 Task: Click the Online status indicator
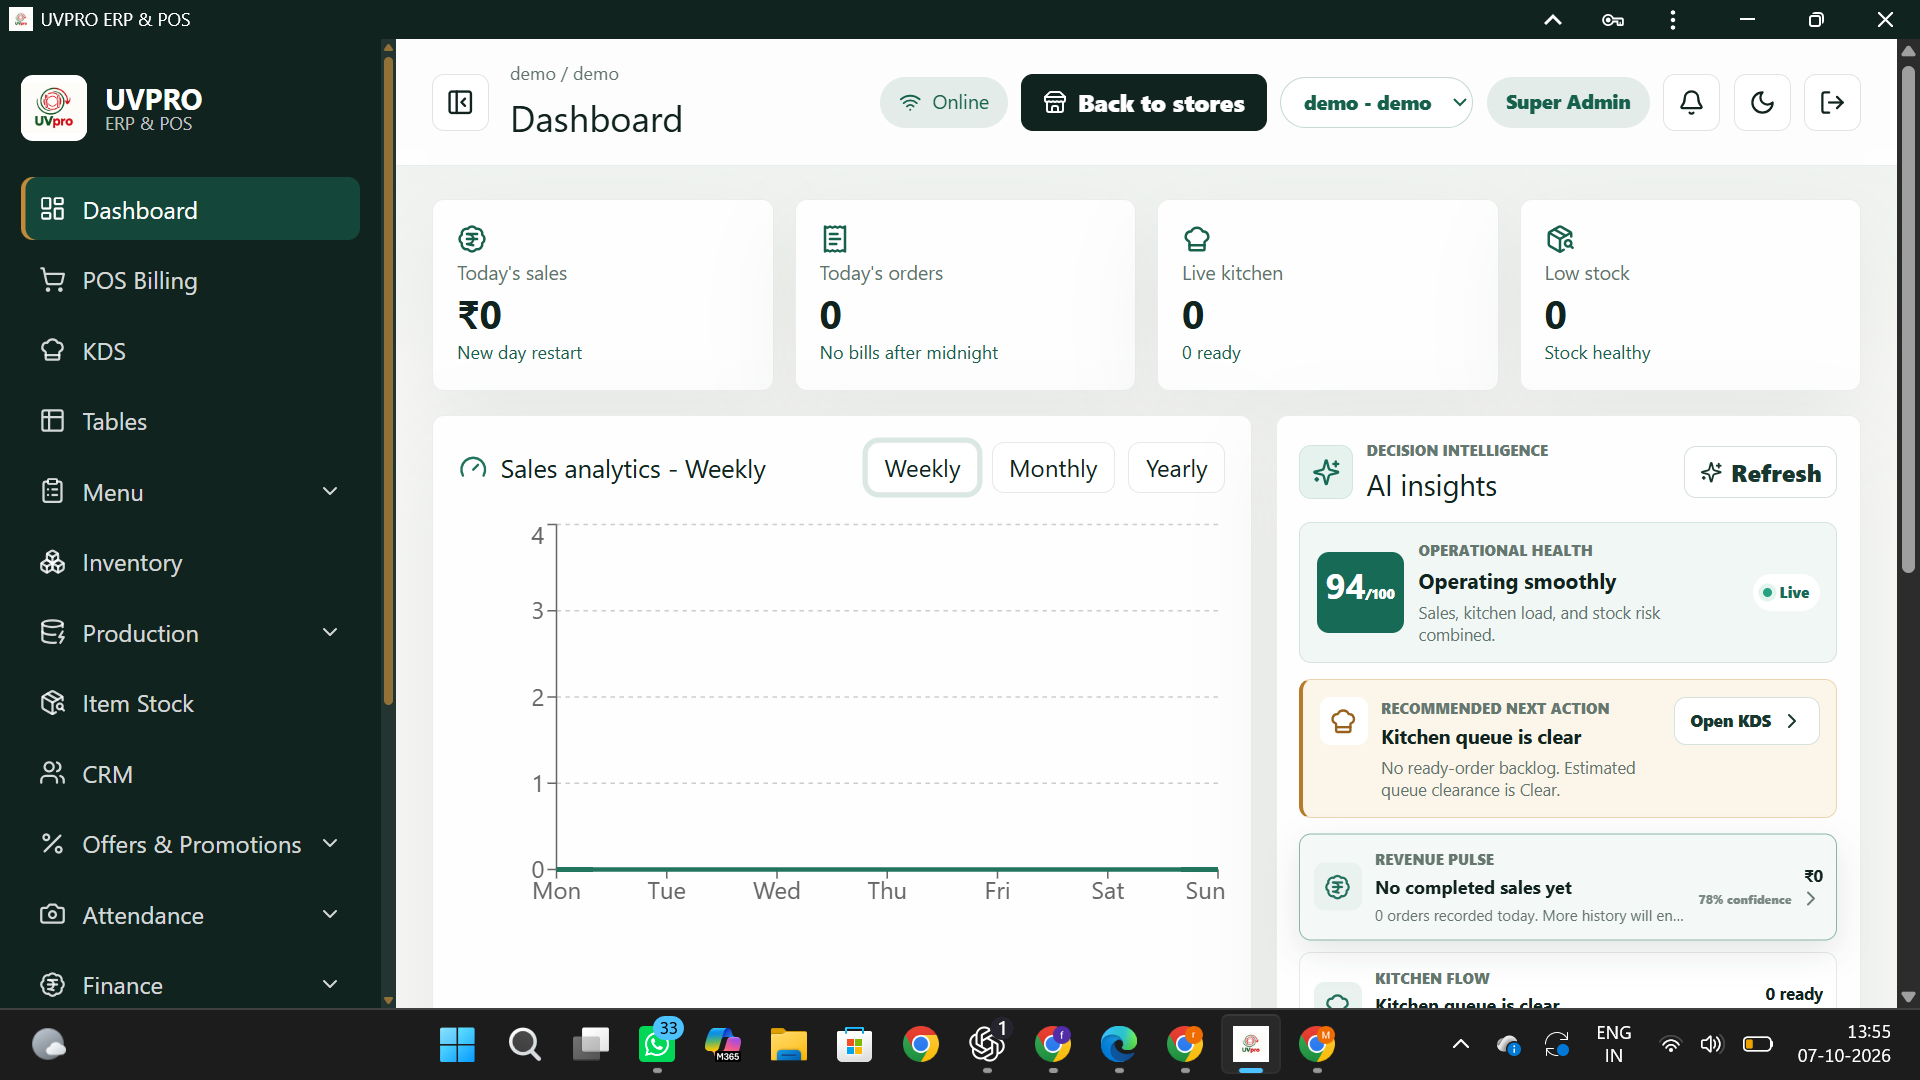click(x=943, y=102)
